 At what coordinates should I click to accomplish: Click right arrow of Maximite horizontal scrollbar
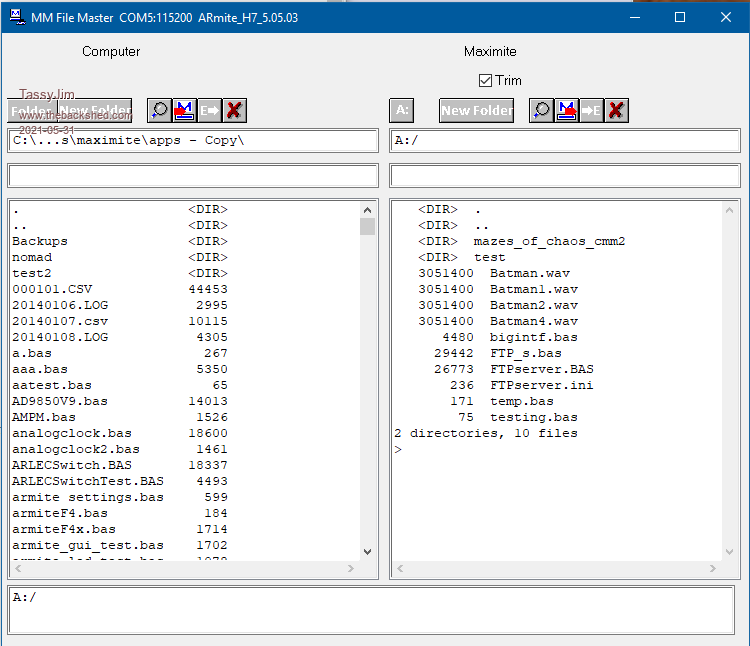click(x=714, y=569)
